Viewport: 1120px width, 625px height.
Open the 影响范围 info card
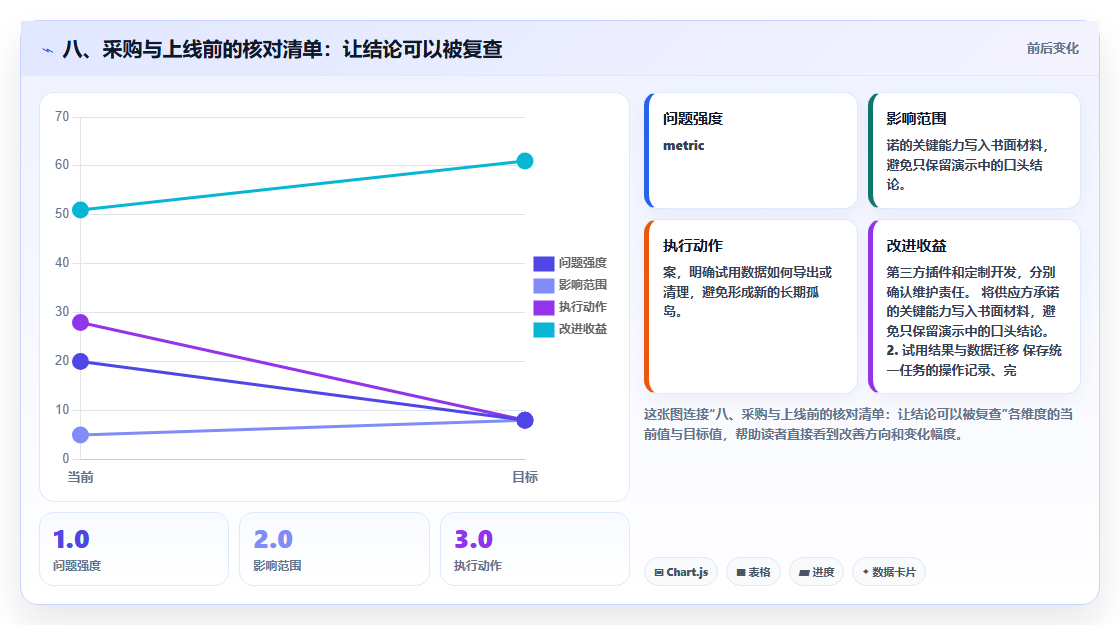click(974, 151)
